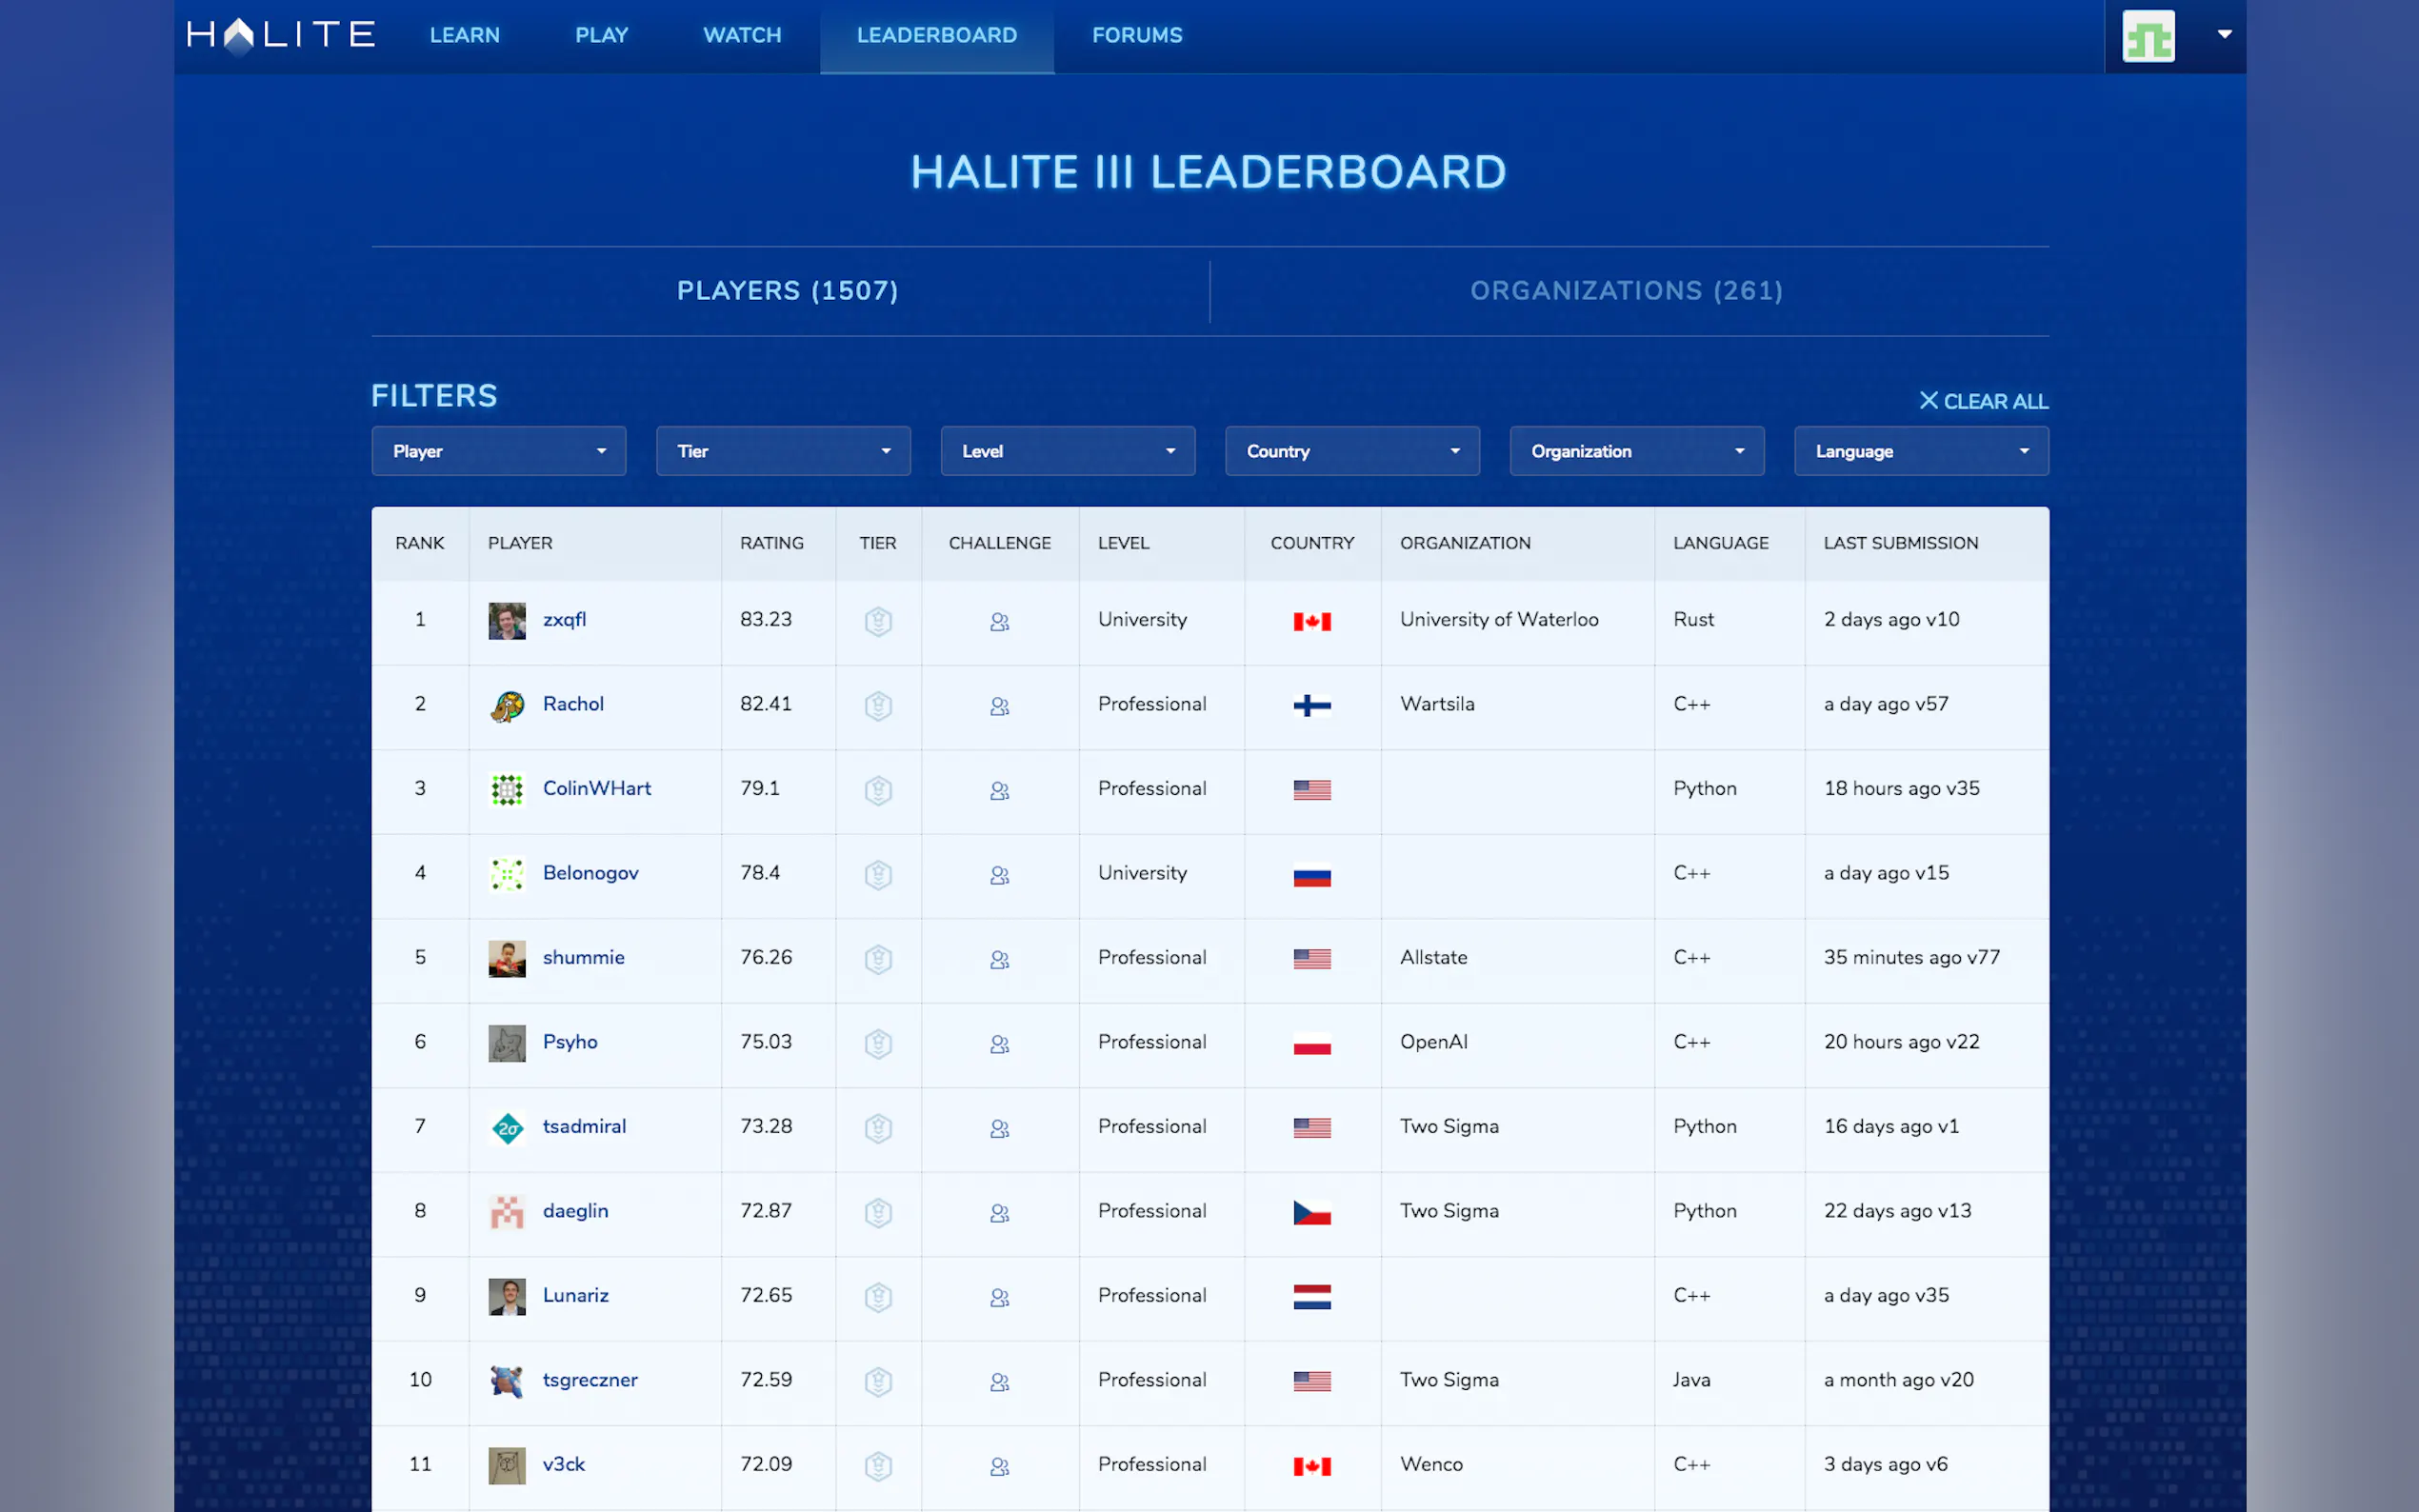Switch to Organizations (261) tab
2419x1512 pixels.
[x=1626, y=290]
